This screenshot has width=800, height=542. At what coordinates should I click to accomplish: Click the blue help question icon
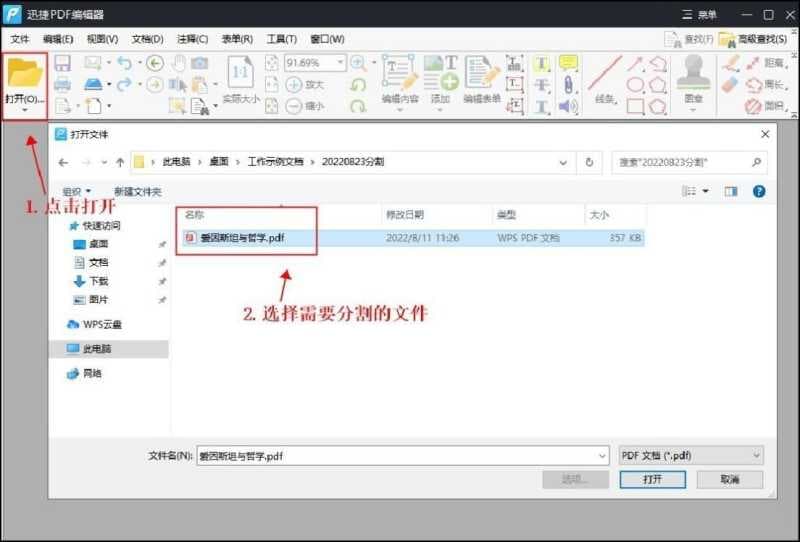(x=759, y=191)
